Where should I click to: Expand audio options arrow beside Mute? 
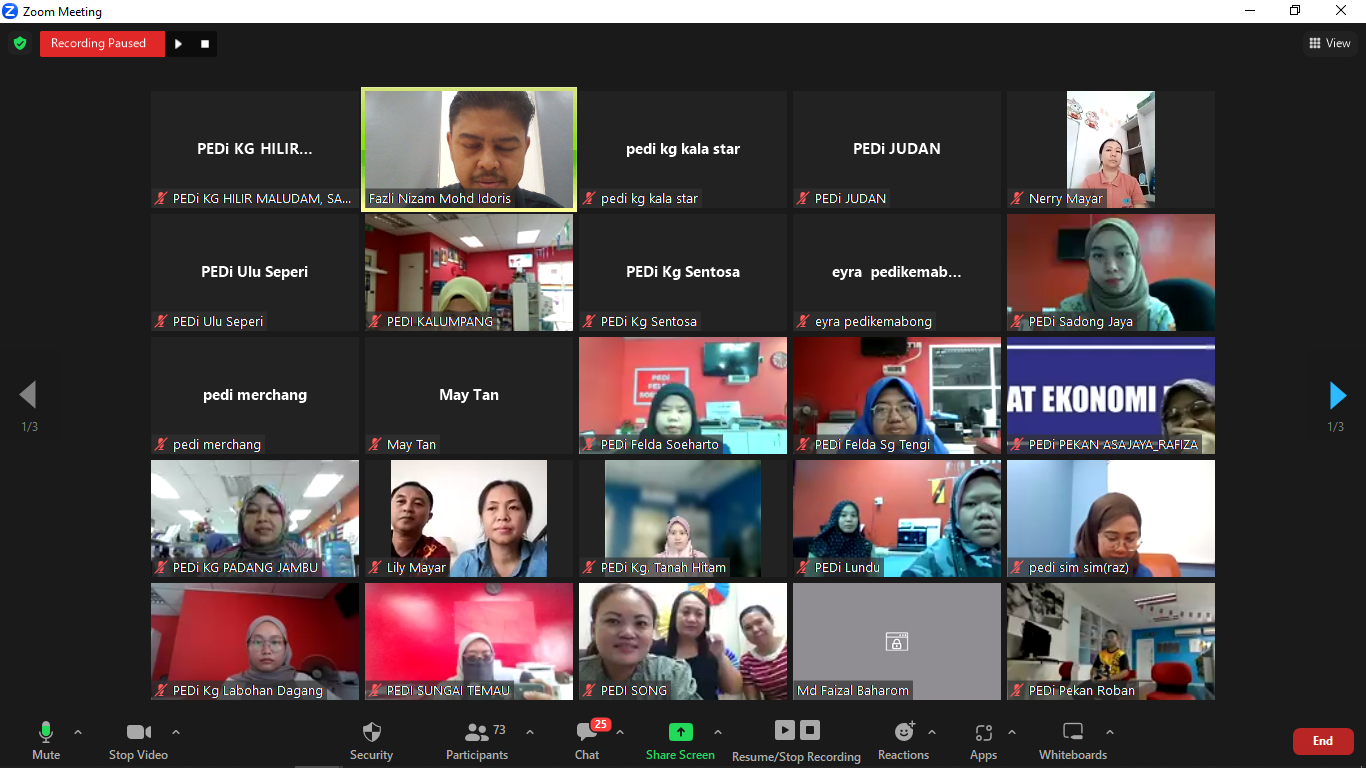click(x=78, y=732)
